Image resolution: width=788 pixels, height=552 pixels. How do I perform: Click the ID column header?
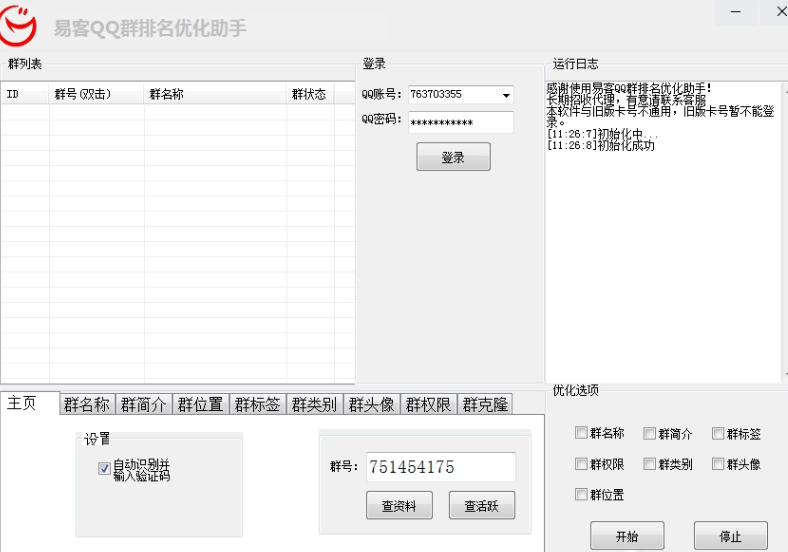25,94
